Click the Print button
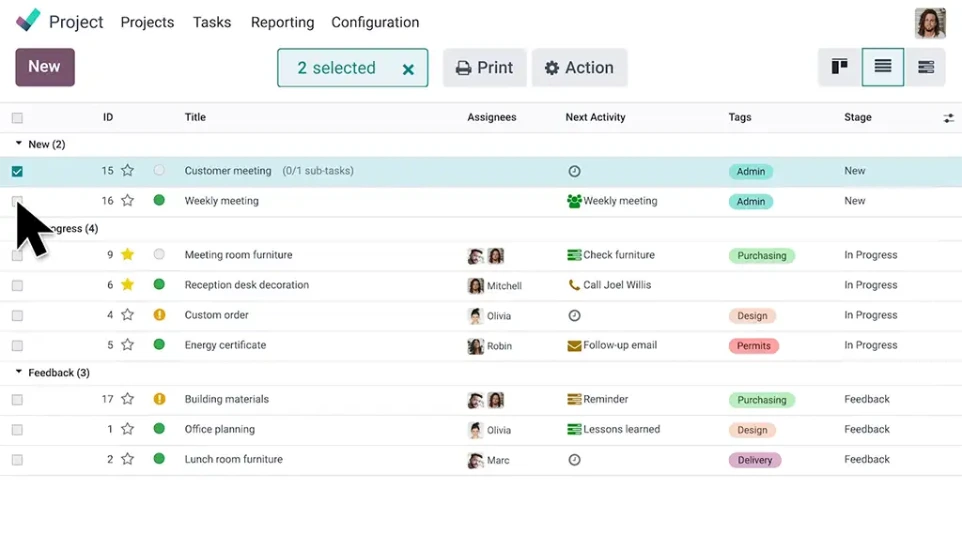Viewport: 962px width, 549px height. [x=484, y=68]
